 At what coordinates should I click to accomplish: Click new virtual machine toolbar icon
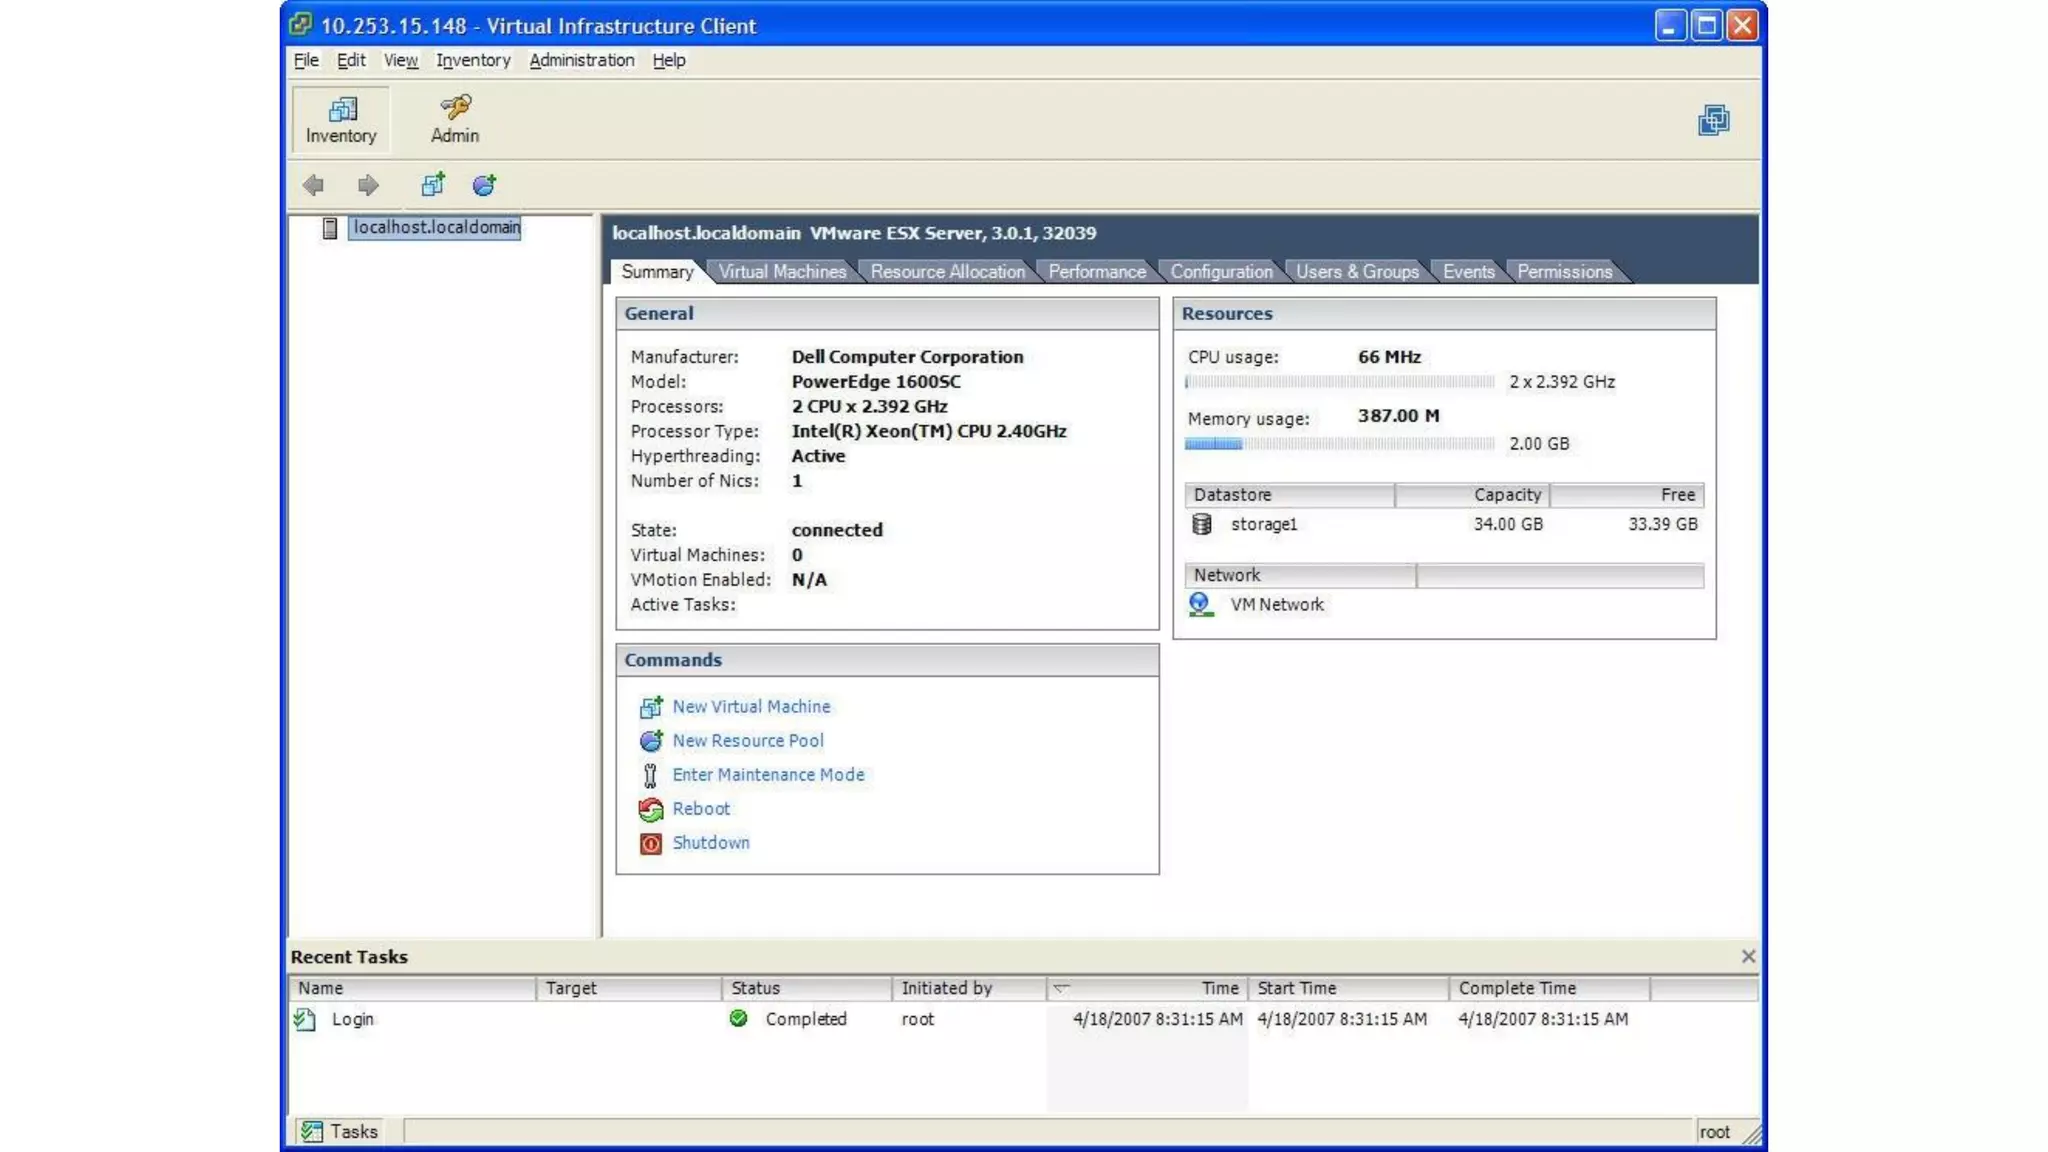tap(433, 185)
